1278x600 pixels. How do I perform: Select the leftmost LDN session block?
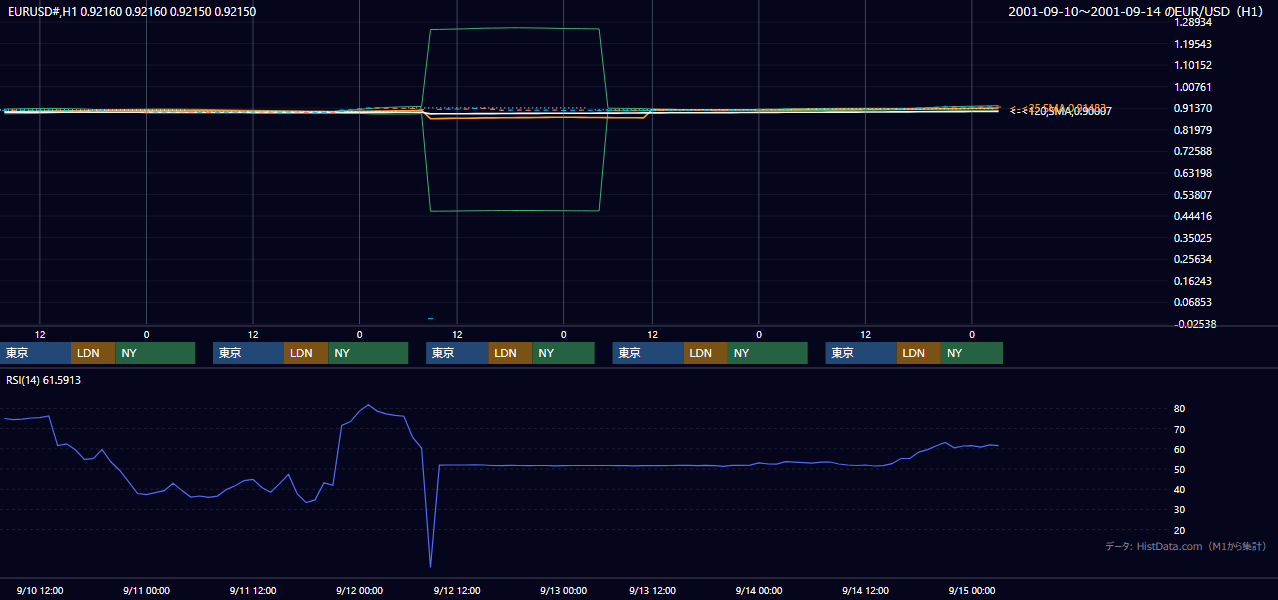pyautogui.click(x=93, y=353)
